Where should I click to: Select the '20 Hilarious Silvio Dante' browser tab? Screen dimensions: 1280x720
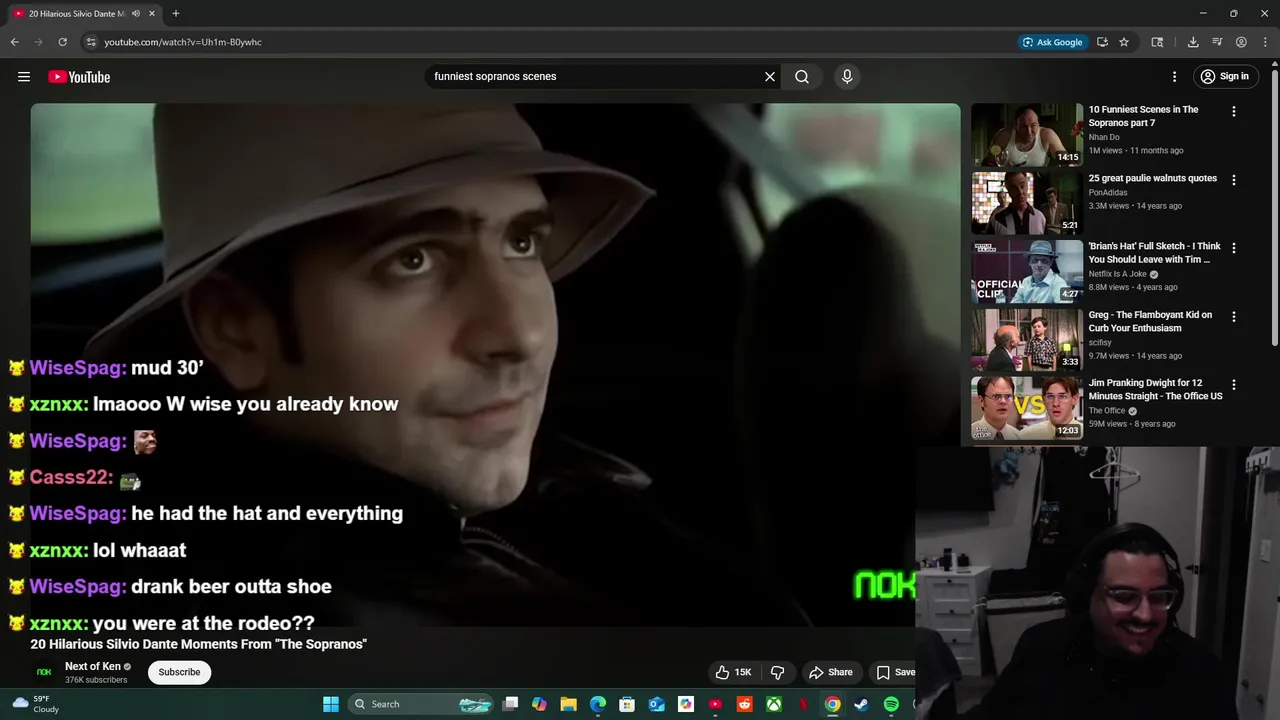(85, 14)
